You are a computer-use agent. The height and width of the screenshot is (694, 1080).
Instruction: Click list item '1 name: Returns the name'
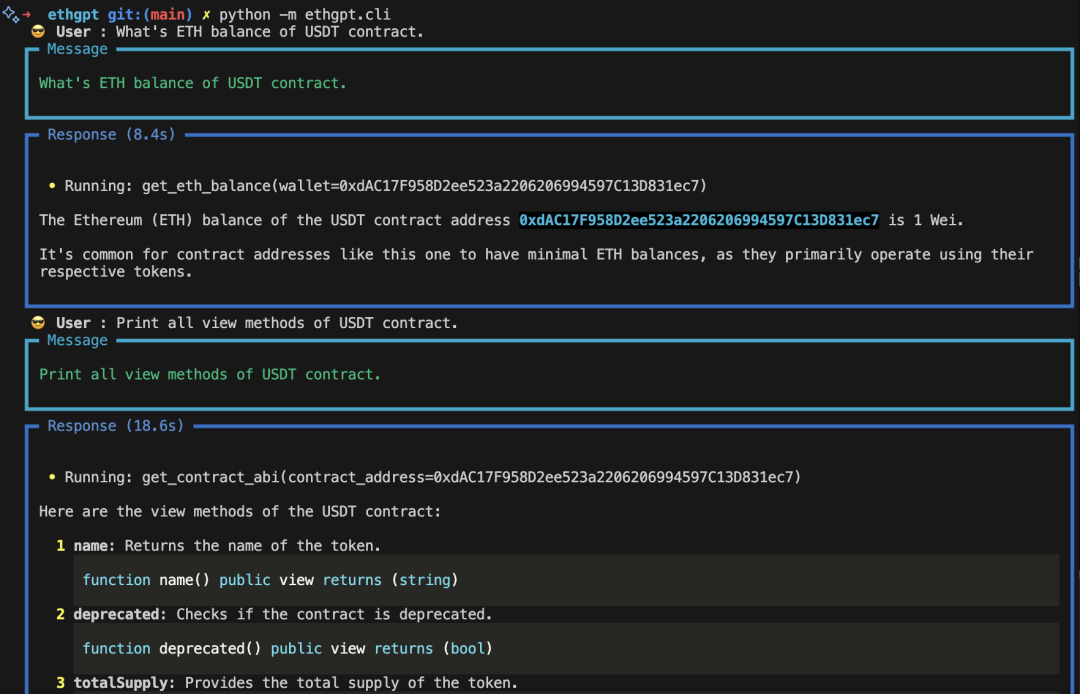pos(218,546)
